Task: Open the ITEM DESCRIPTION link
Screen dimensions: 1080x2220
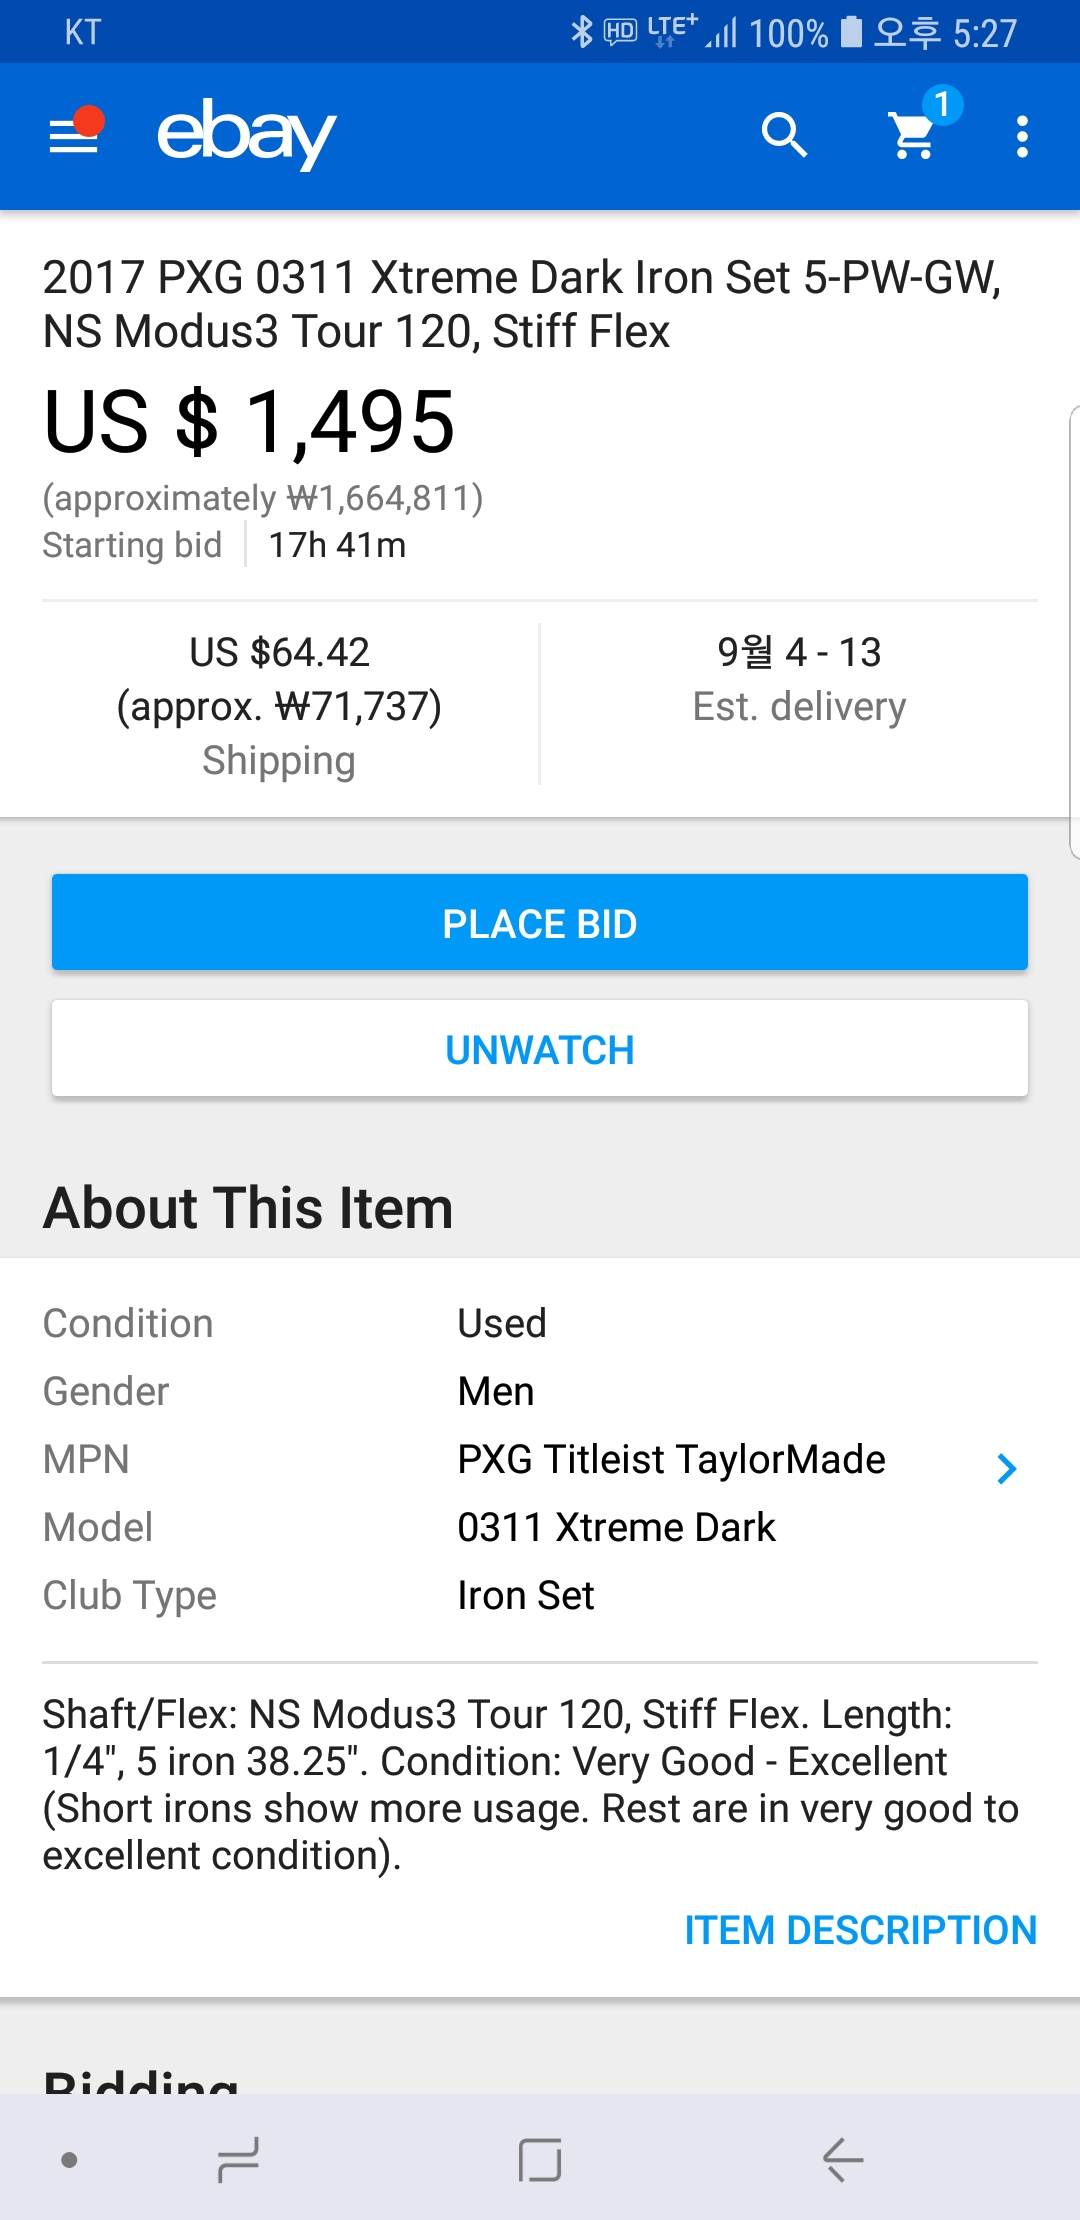Action: coord(860,1930)
